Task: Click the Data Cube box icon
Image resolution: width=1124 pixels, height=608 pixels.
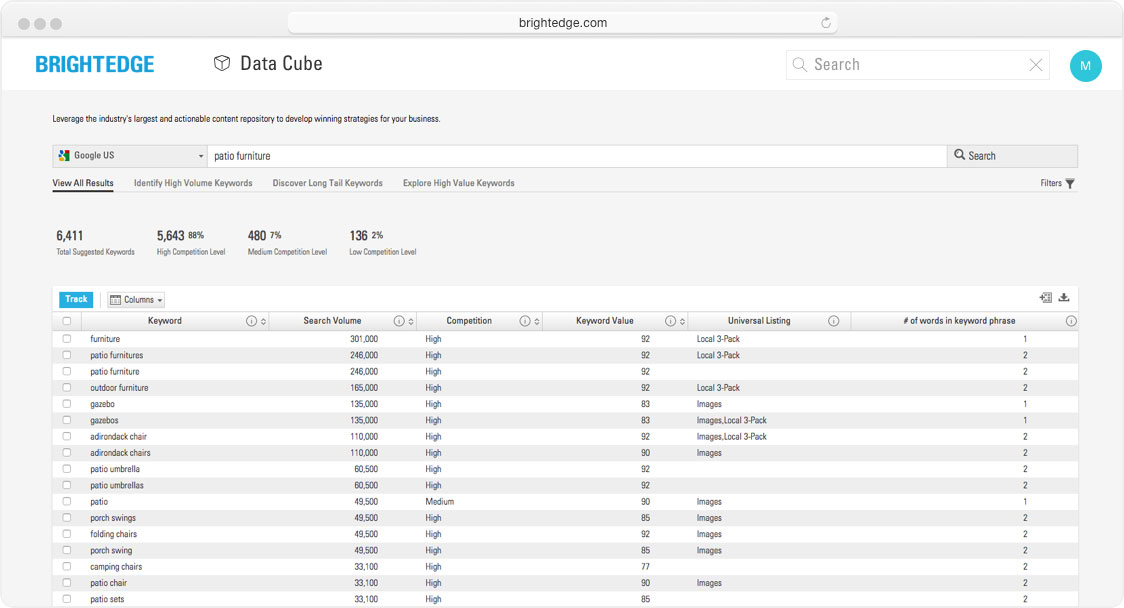Action: (222, 64)
